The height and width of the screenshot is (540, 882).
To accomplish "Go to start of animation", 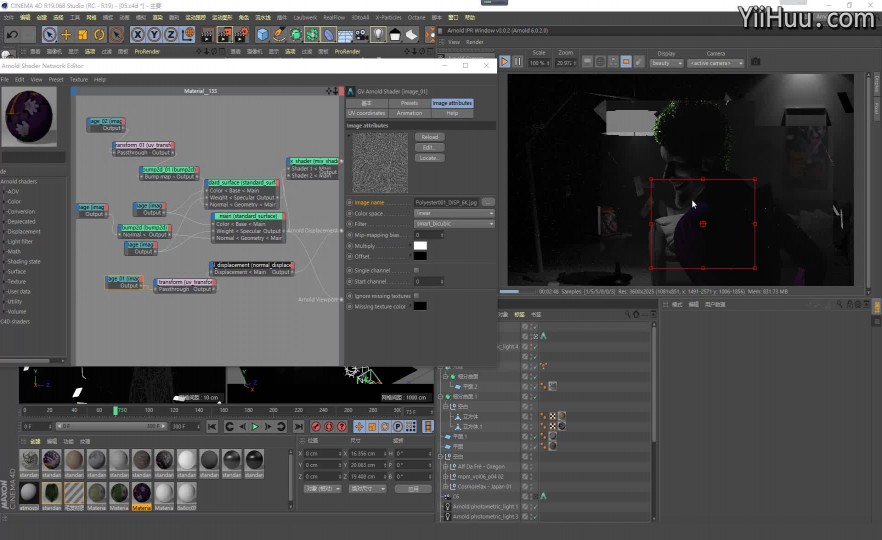I will tap(212, 427).
